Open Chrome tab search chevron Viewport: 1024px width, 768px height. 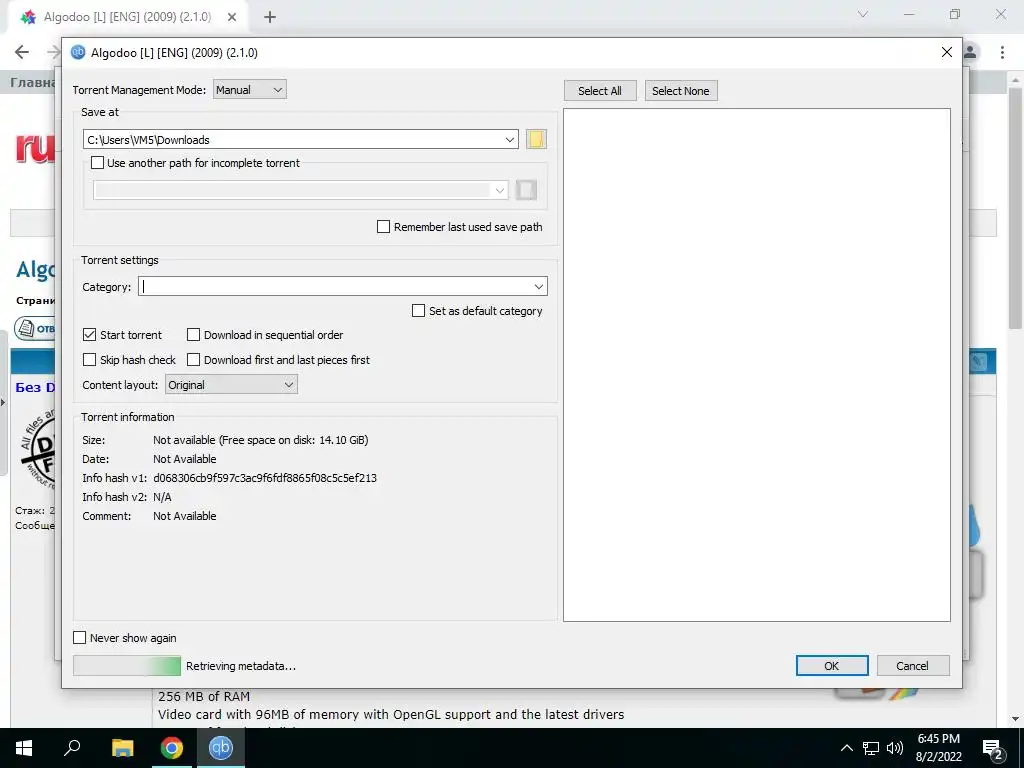(863, 14)
